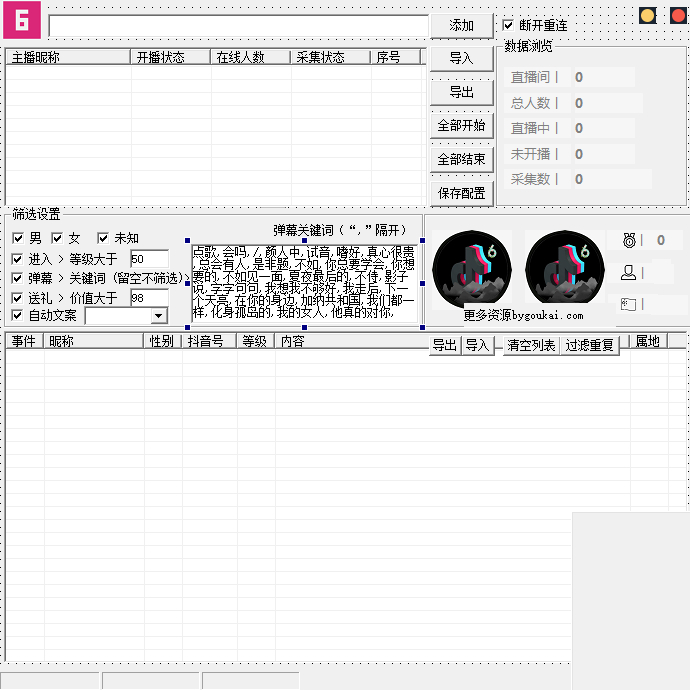
Task: Click the 清空列表 button
Action: 531,345
